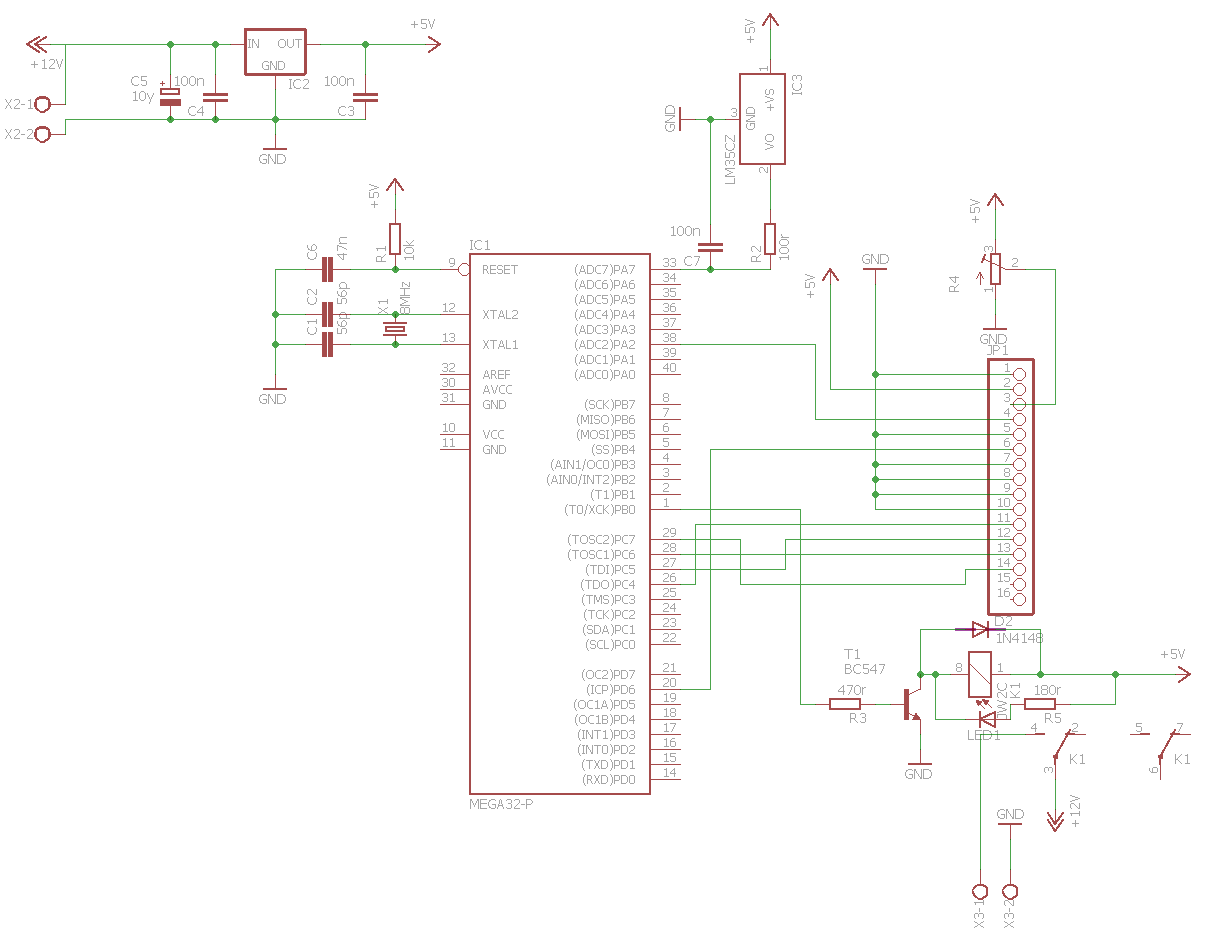Viewport: 1217px width, 935px height.
Task: Click the (ADC7)PA7 pin label
Action: (604, 270)
